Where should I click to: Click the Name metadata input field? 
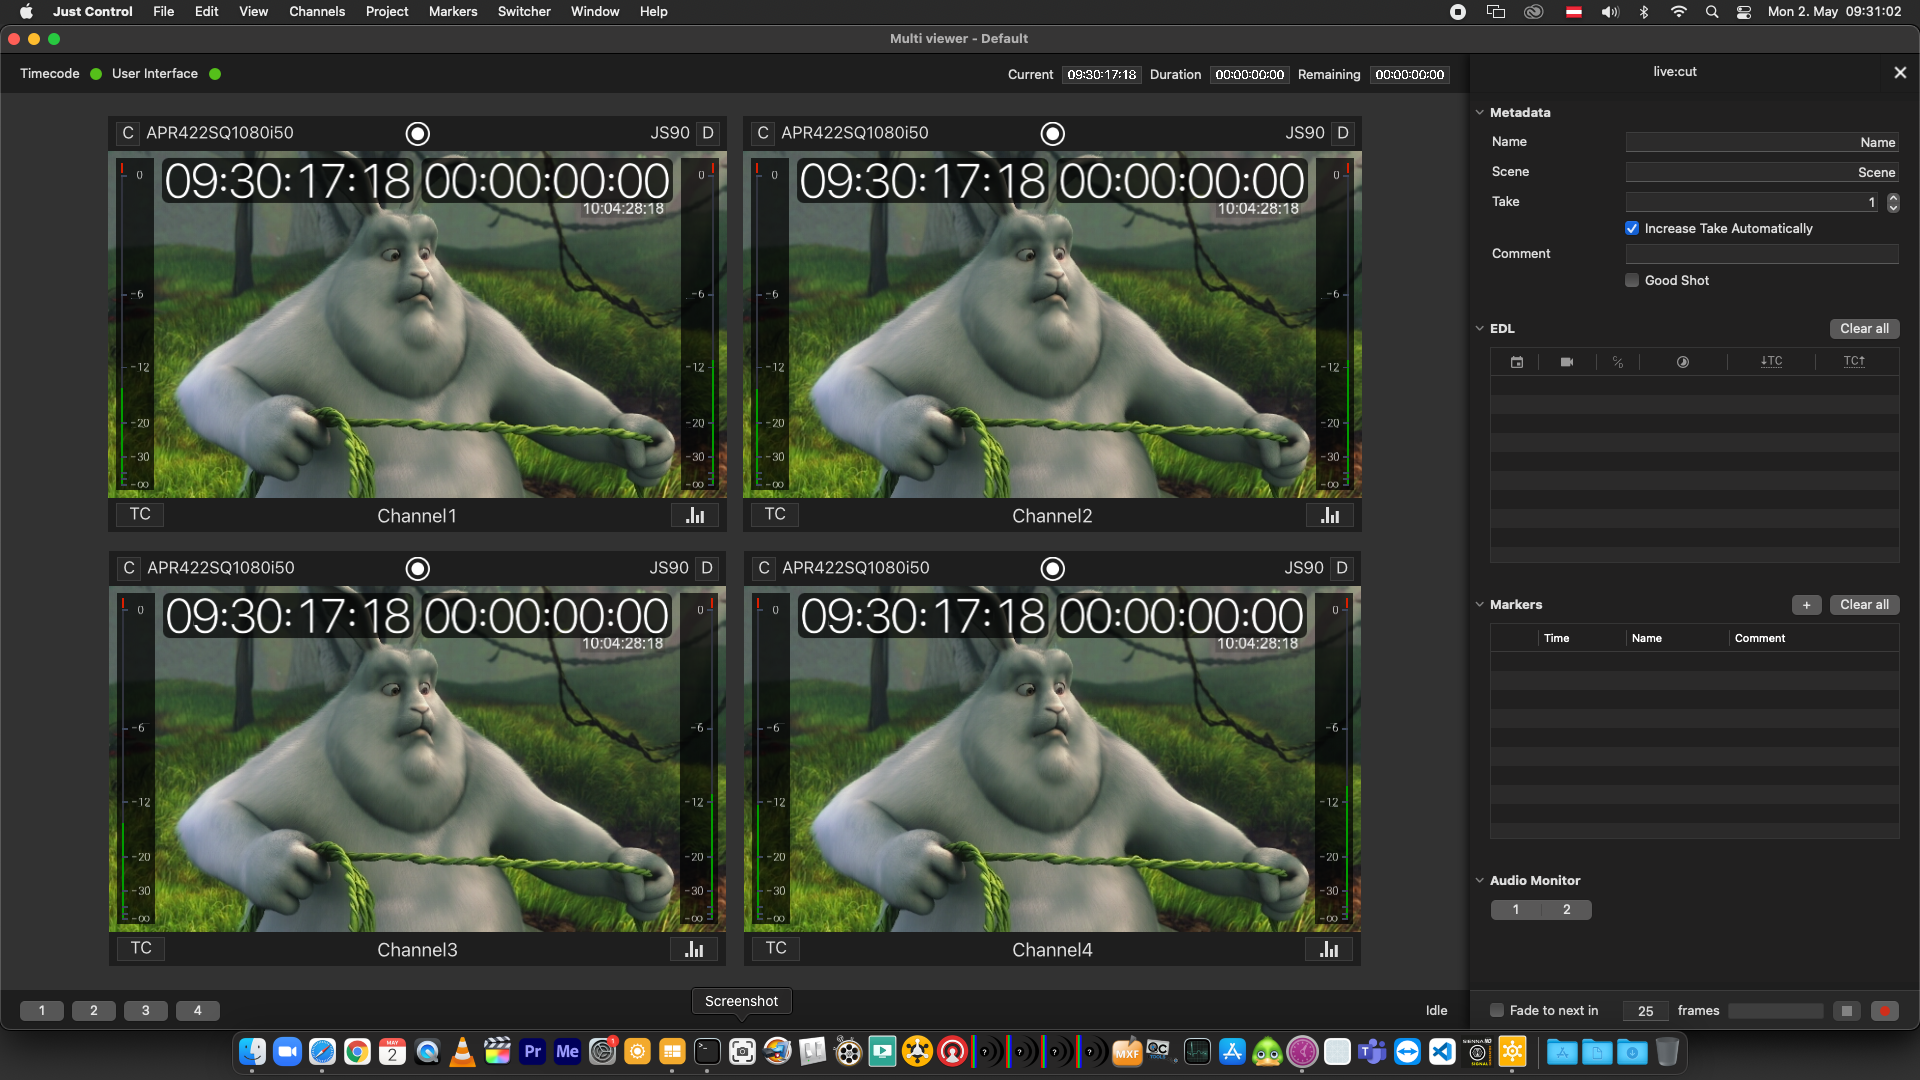tap(1762, 142)
